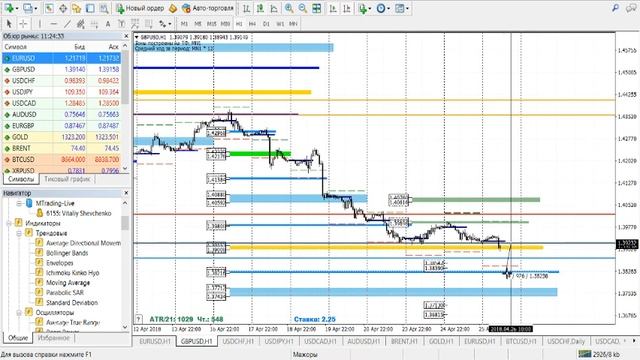The image size is (640, 360).
Task: Click the Новый ордер button
Action: click(140, 8)
